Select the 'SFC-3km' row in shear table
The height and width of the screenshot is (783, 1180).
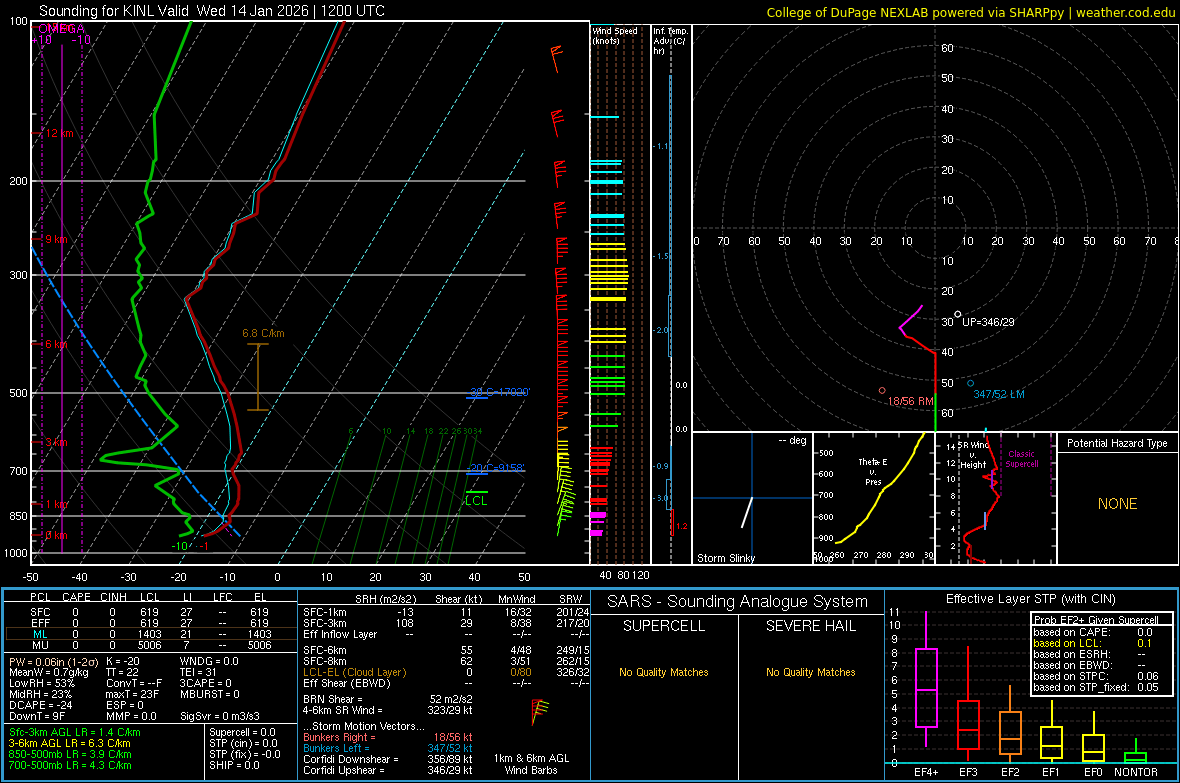(444, 623)
